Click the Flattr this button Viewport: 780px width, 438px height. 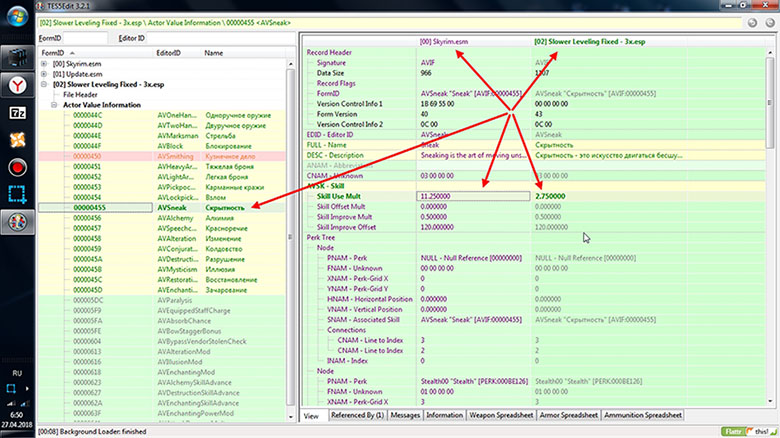click(749, 432)
